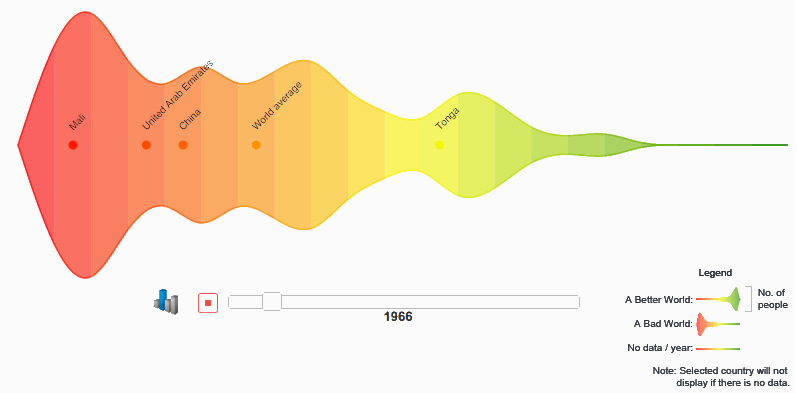Click the United Arab Emirates label
797x393 pixels.
click(178, 96)
